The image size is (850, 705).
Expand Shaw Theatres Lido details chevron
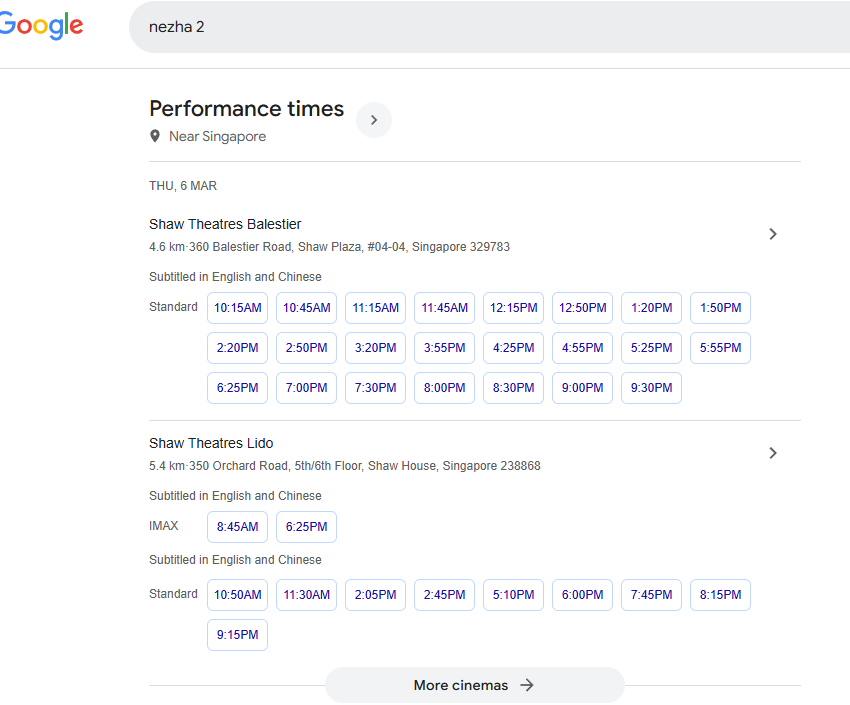coord(773,453)
